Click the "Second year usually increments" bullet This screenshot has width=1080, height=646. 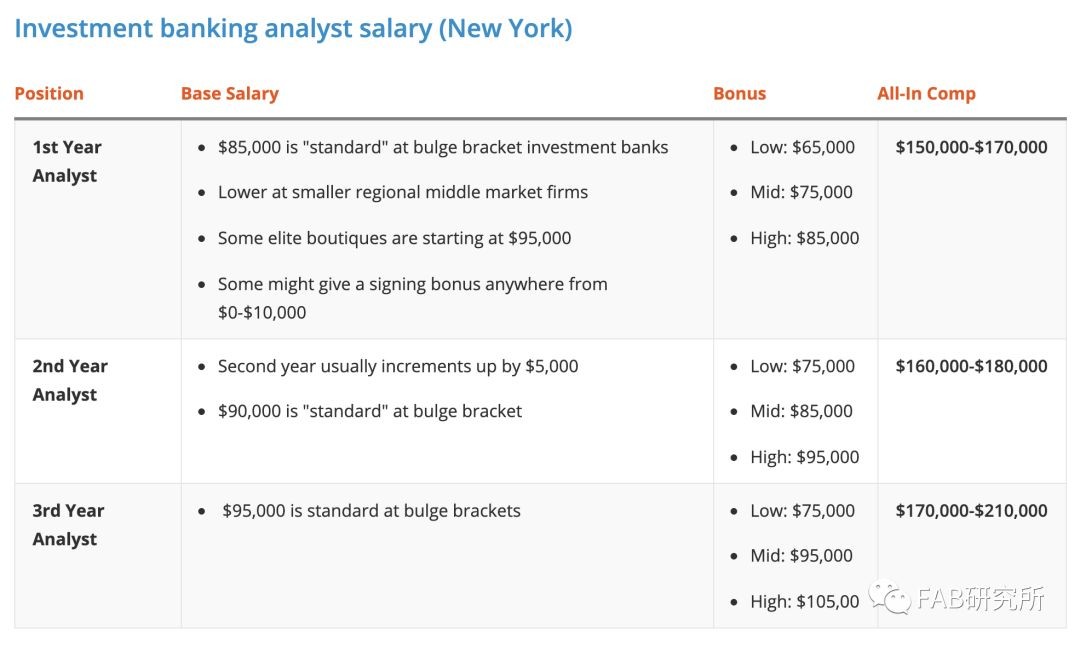(398, 366)
